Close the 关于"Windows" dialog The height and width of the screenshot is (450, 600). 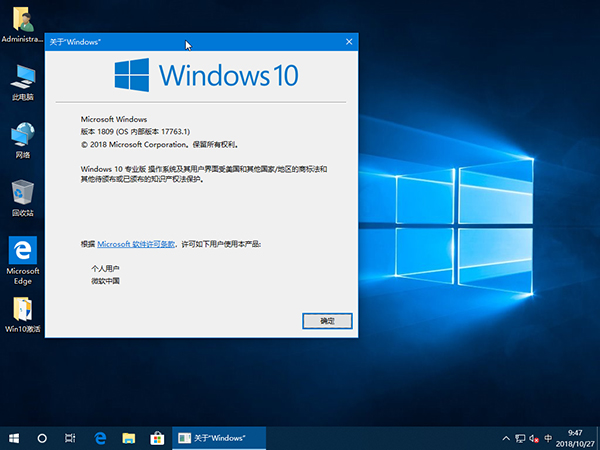click(x=349, y=41)
